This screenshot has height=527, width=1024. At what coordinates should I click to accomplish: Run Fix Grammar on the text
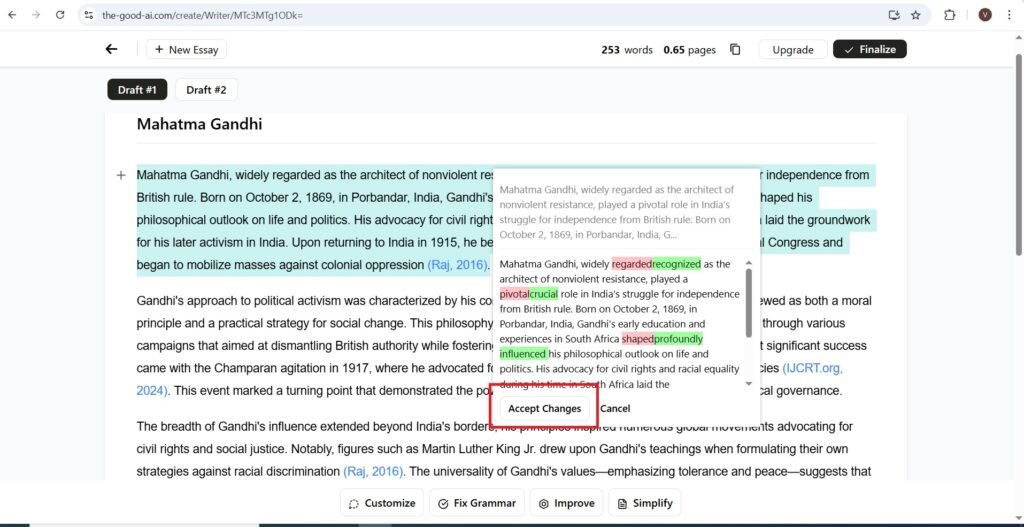tap(476, 503)
